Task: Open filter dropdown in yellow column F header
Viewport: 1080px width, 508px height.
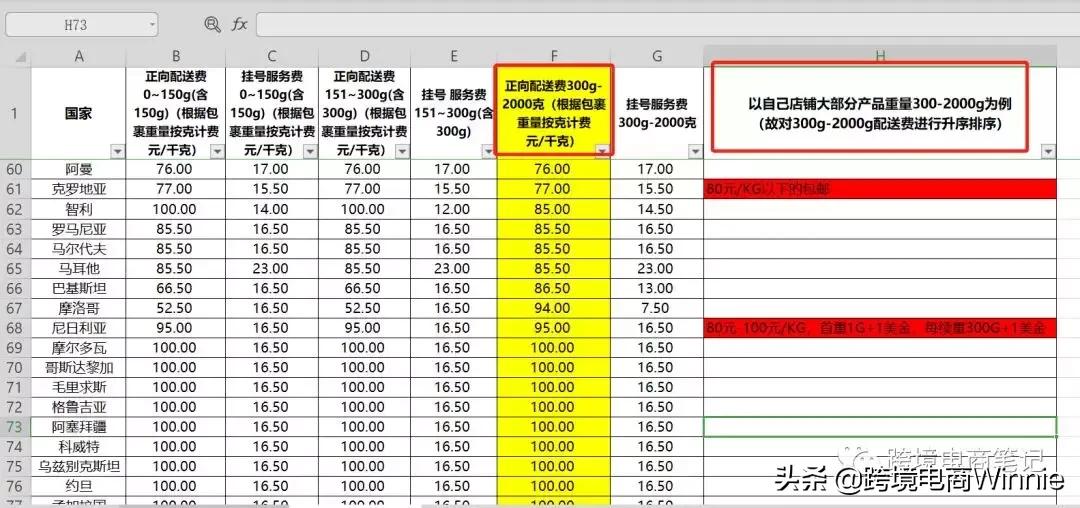Action: coord(603,151)
